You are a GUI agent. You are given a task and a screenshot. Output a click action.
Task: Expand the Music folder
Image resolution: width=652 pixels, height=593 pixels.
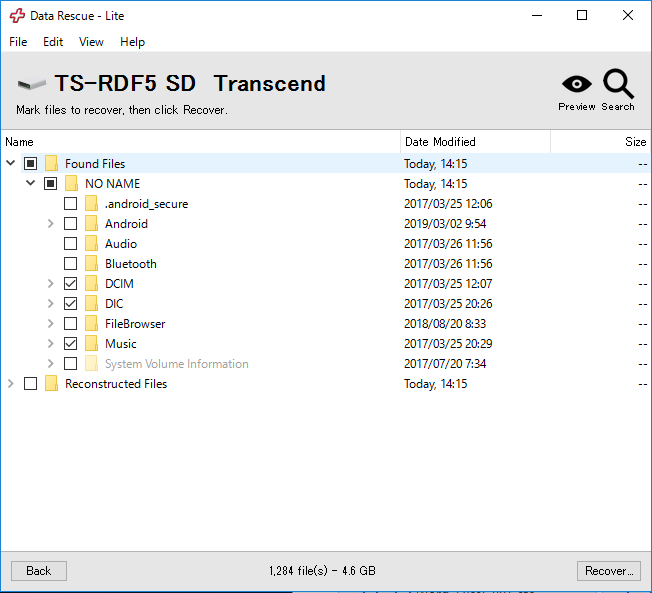51,343
